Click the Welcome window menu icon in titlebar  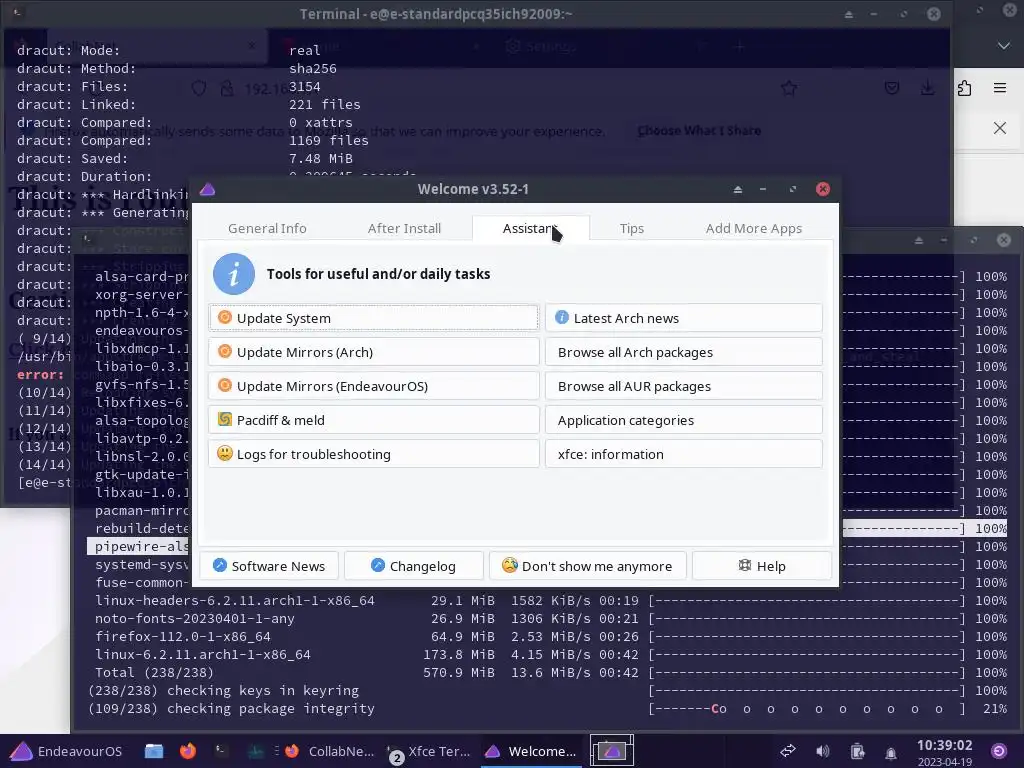(208, 189)
